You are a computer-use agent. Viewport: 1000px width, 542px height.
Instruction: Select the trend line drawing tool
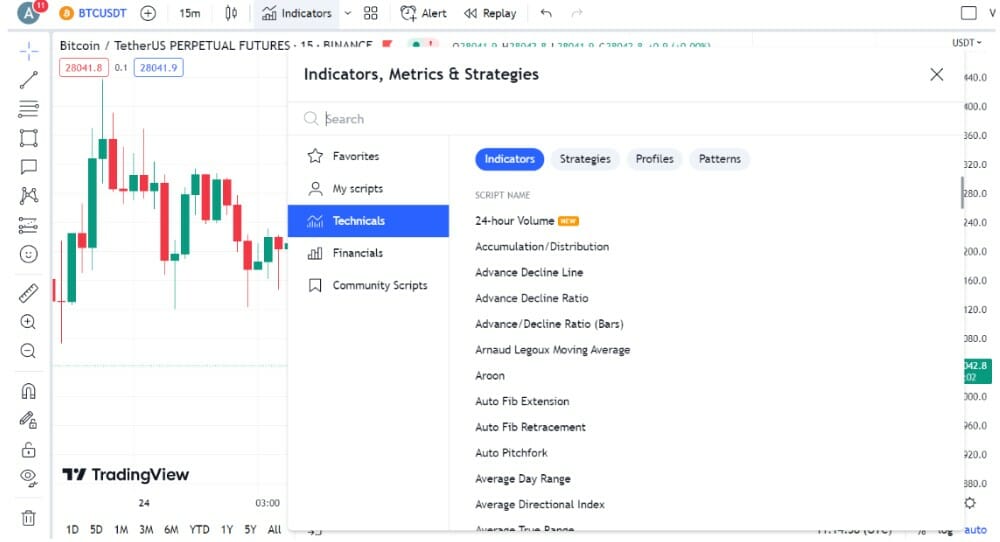(x=28, y=80)
